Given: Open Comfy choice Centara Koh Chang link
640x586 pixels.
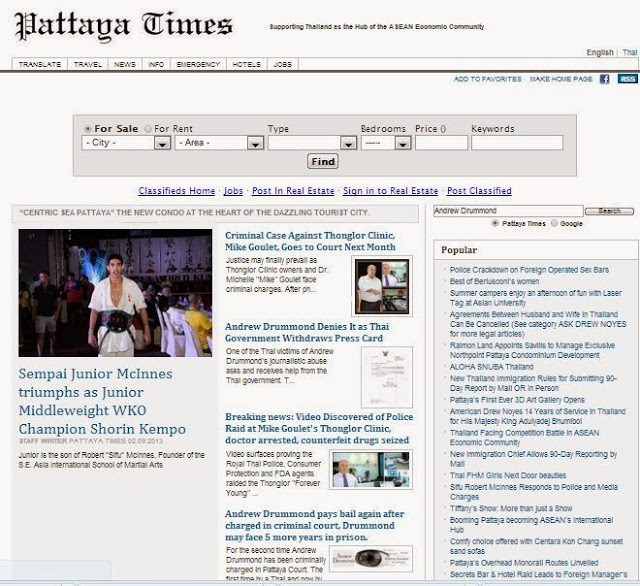Looking at the screenshot, I should point(536,546).
